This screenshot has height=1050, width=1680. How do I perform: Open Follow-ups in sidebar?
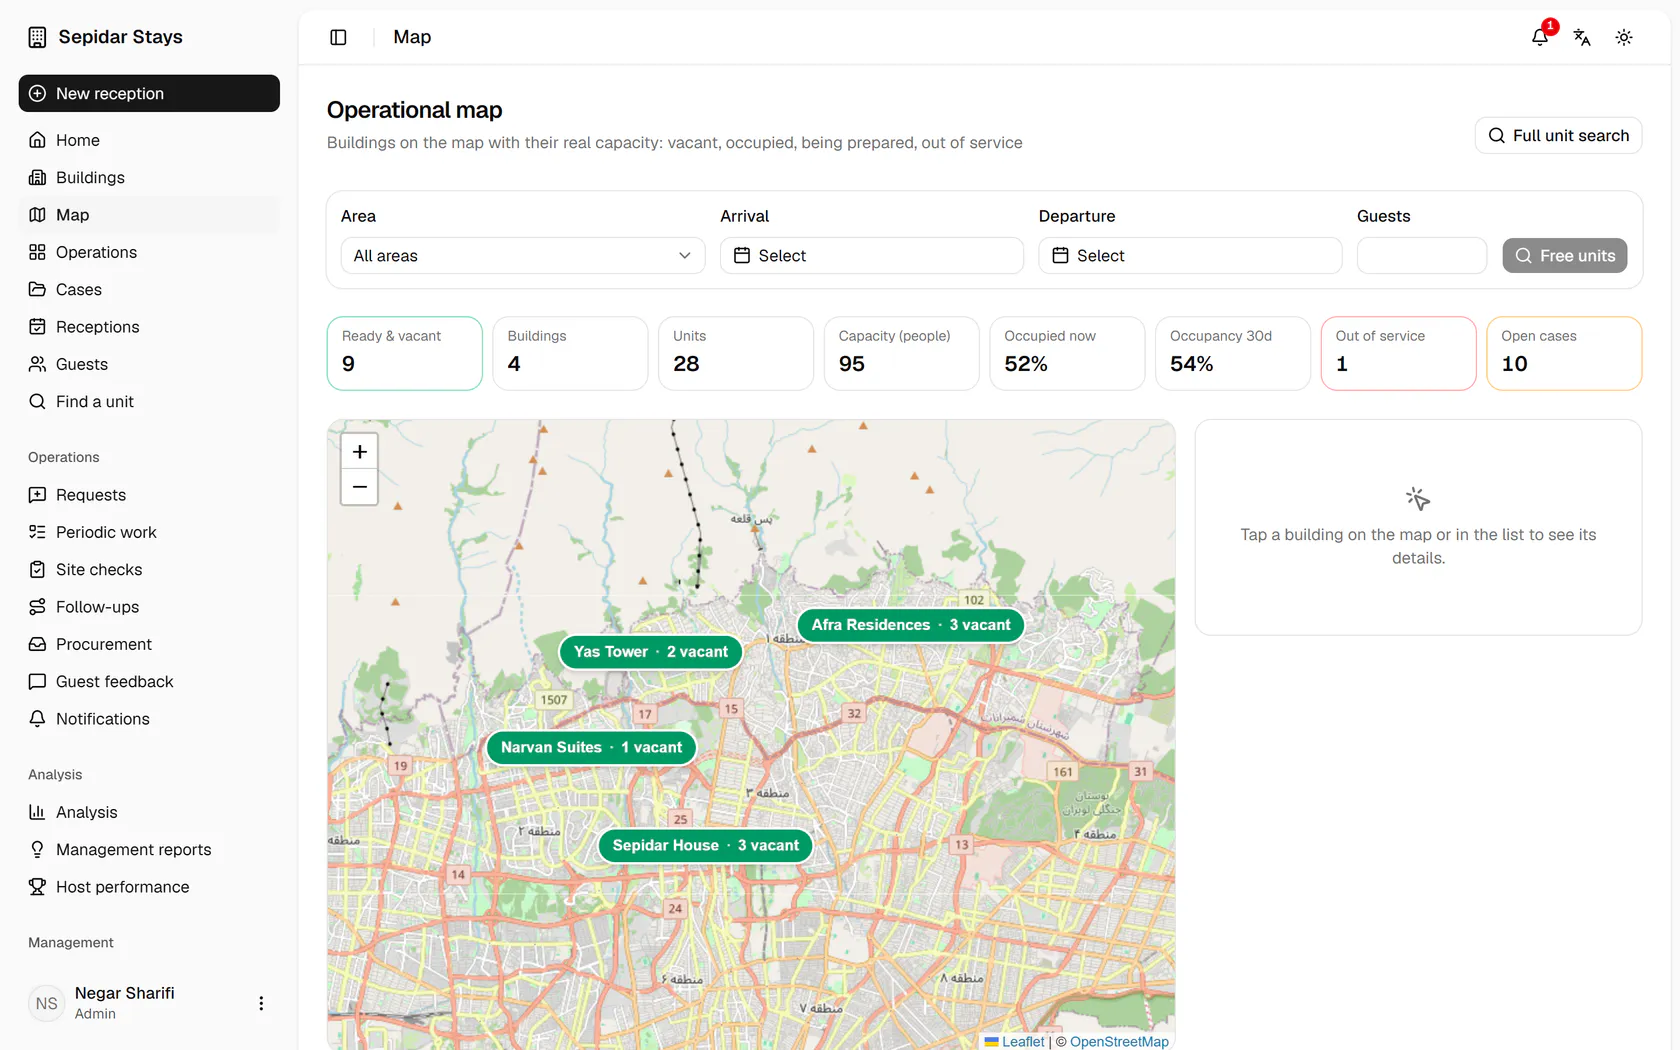pos(149,607)
